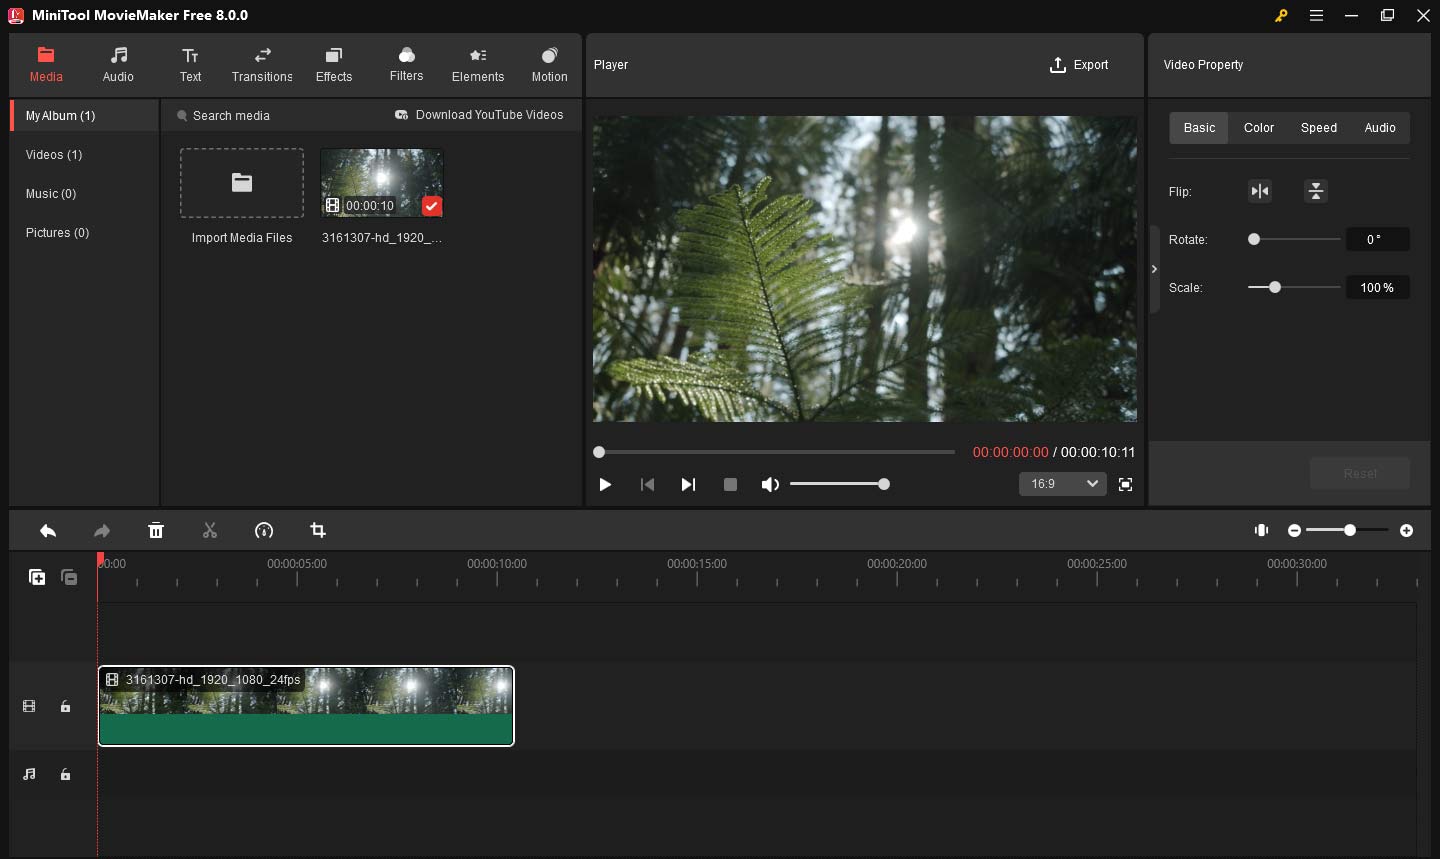Open the Elements tab

[478, 64]
